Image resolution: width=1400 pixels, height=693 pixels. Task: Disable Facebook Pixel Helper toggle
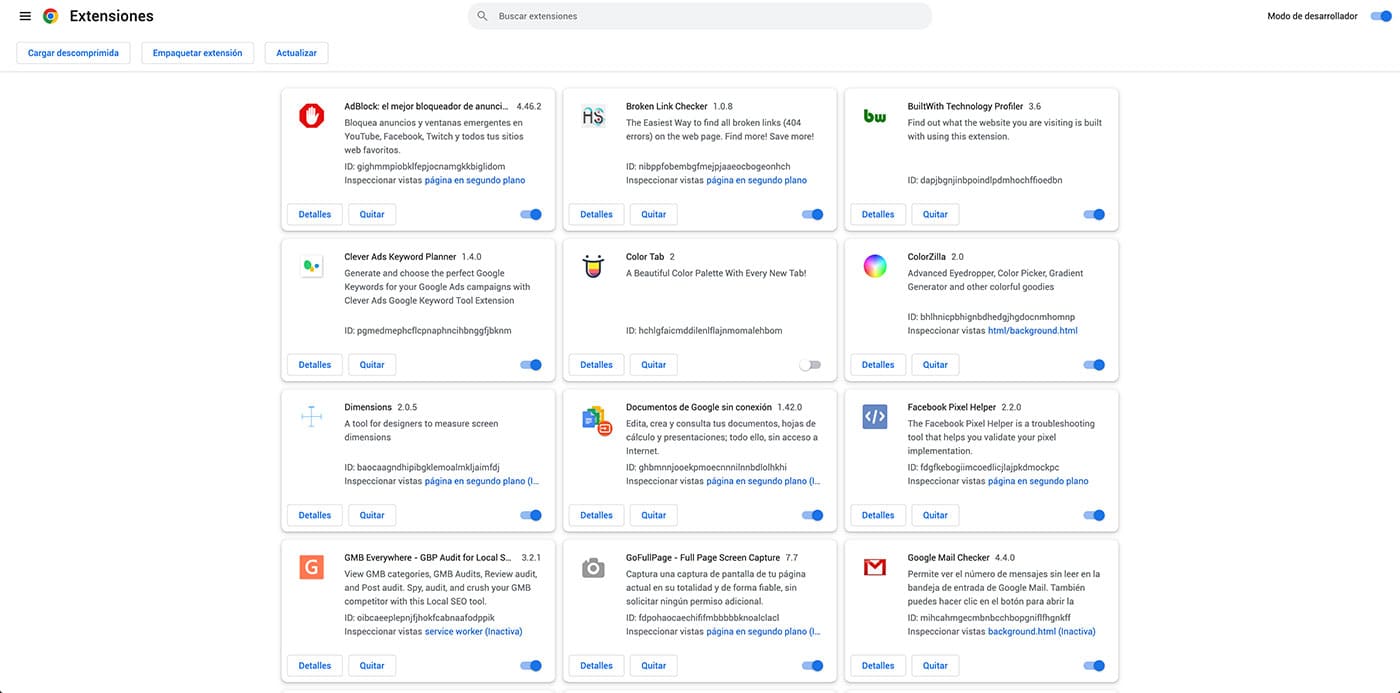click(x=1094, y=515)
